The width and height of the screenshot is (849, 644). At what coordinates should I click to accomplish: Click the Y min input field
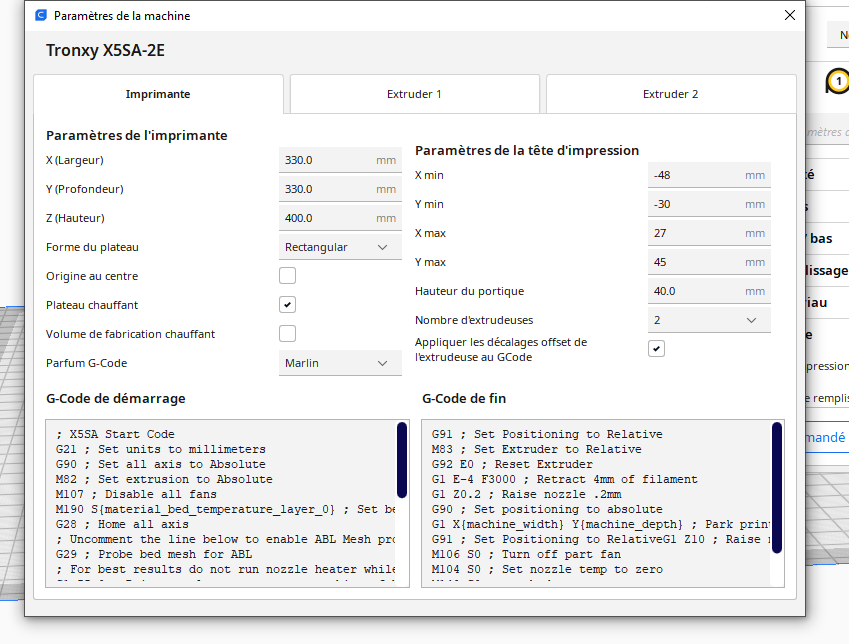[709, 204]
